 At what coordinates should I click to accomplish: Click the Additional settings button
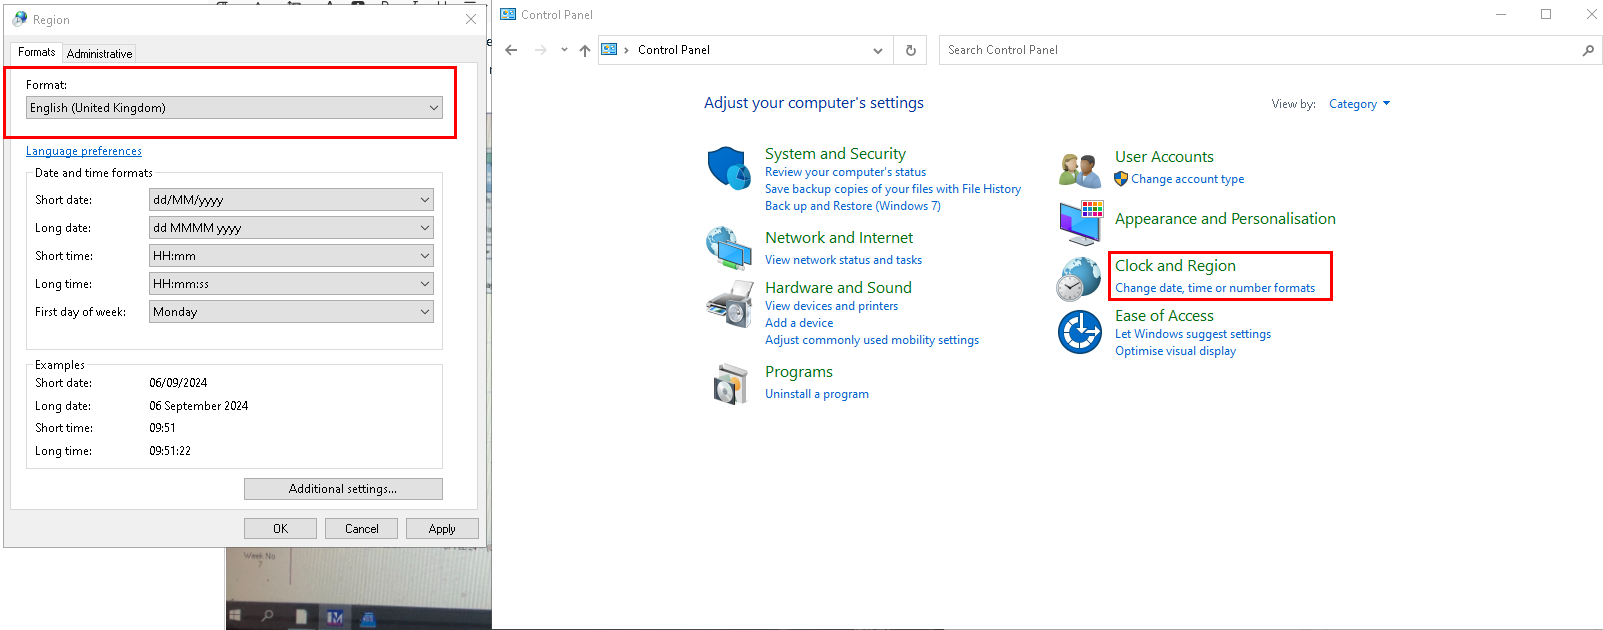343,489
